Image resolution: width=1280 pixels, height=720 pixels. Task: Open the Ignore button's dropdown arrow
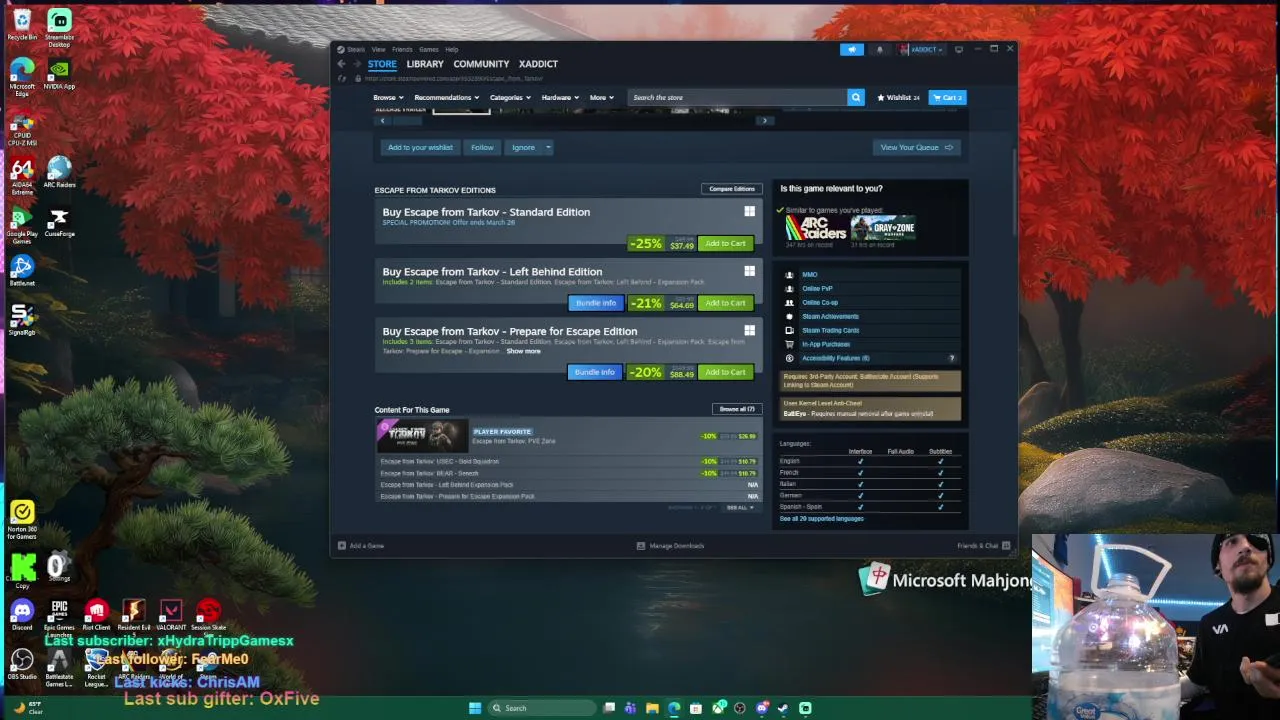coord(548,147)
